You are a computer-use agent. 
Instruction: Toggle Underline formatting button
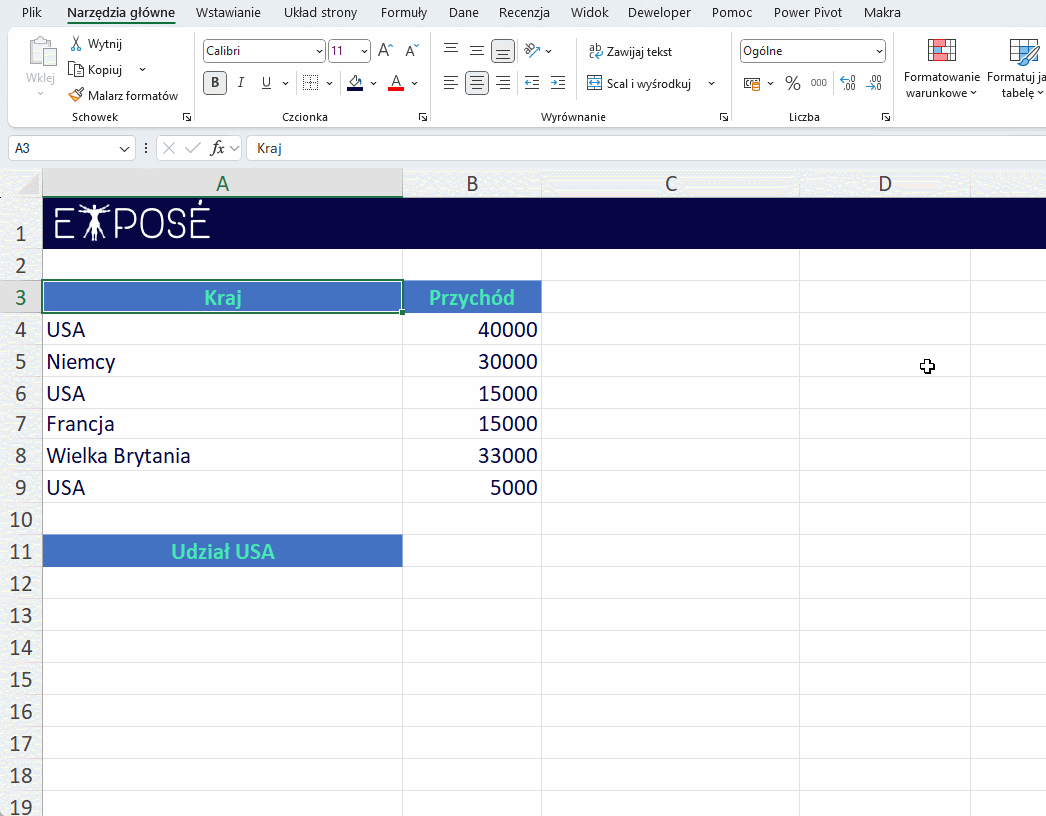pyautogui.click(x=266, y=83)
